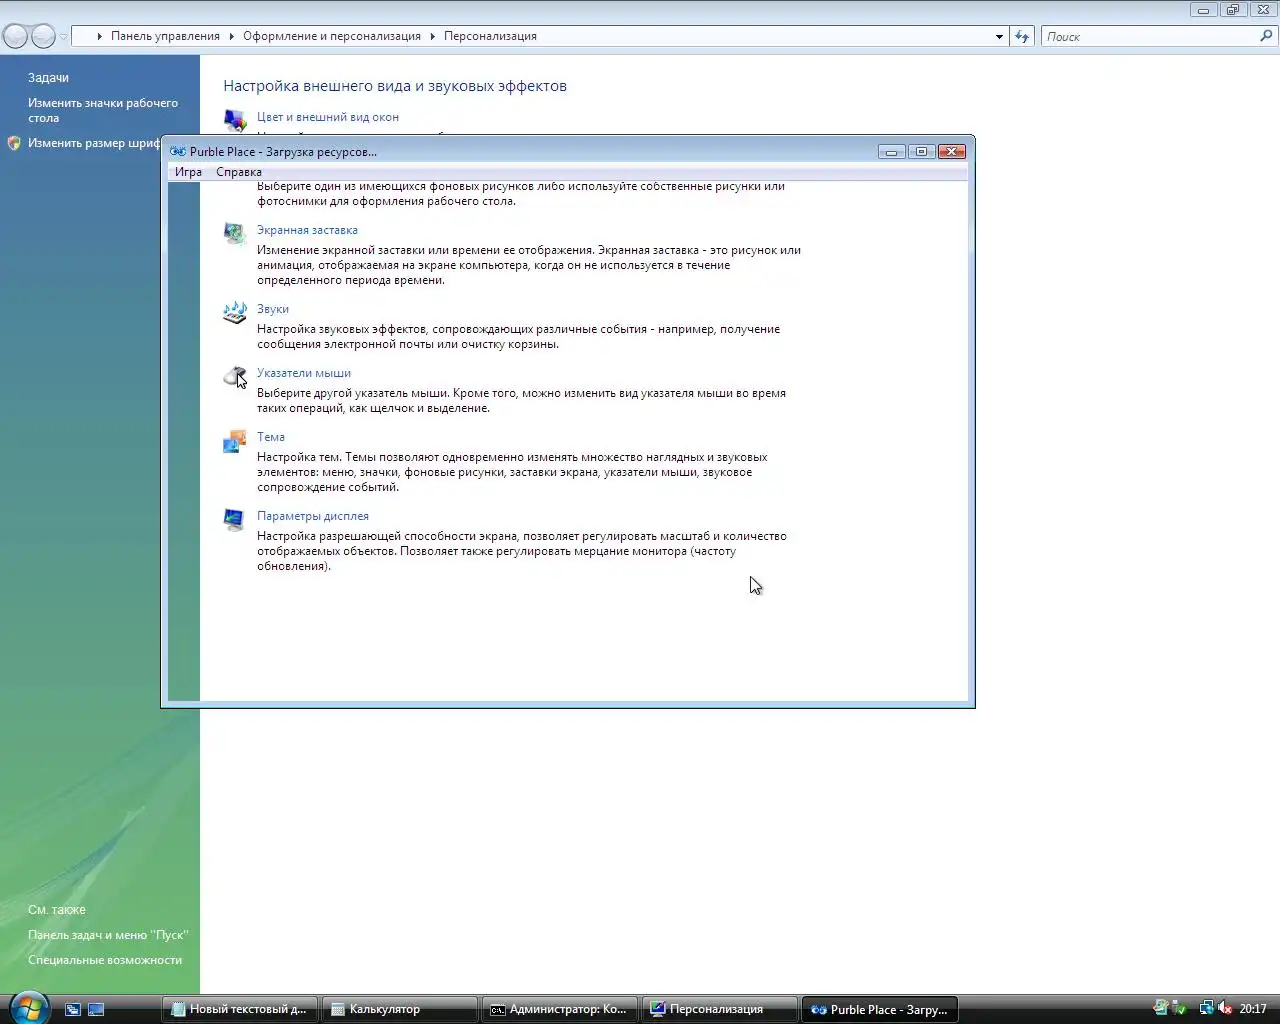Open the Тема link
The width and height of the screenshot is (1280, 1024).
[x=271, y=437]
